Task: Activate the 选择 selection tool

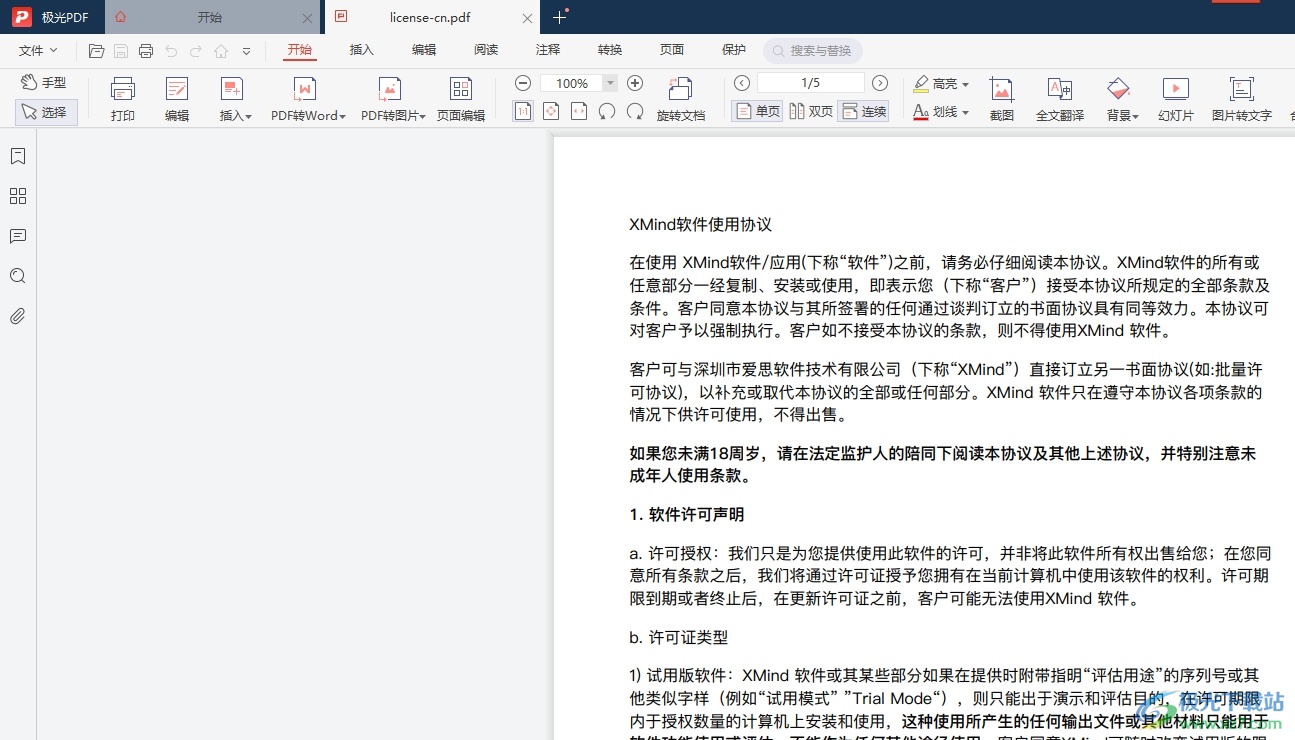Action: 46,112
